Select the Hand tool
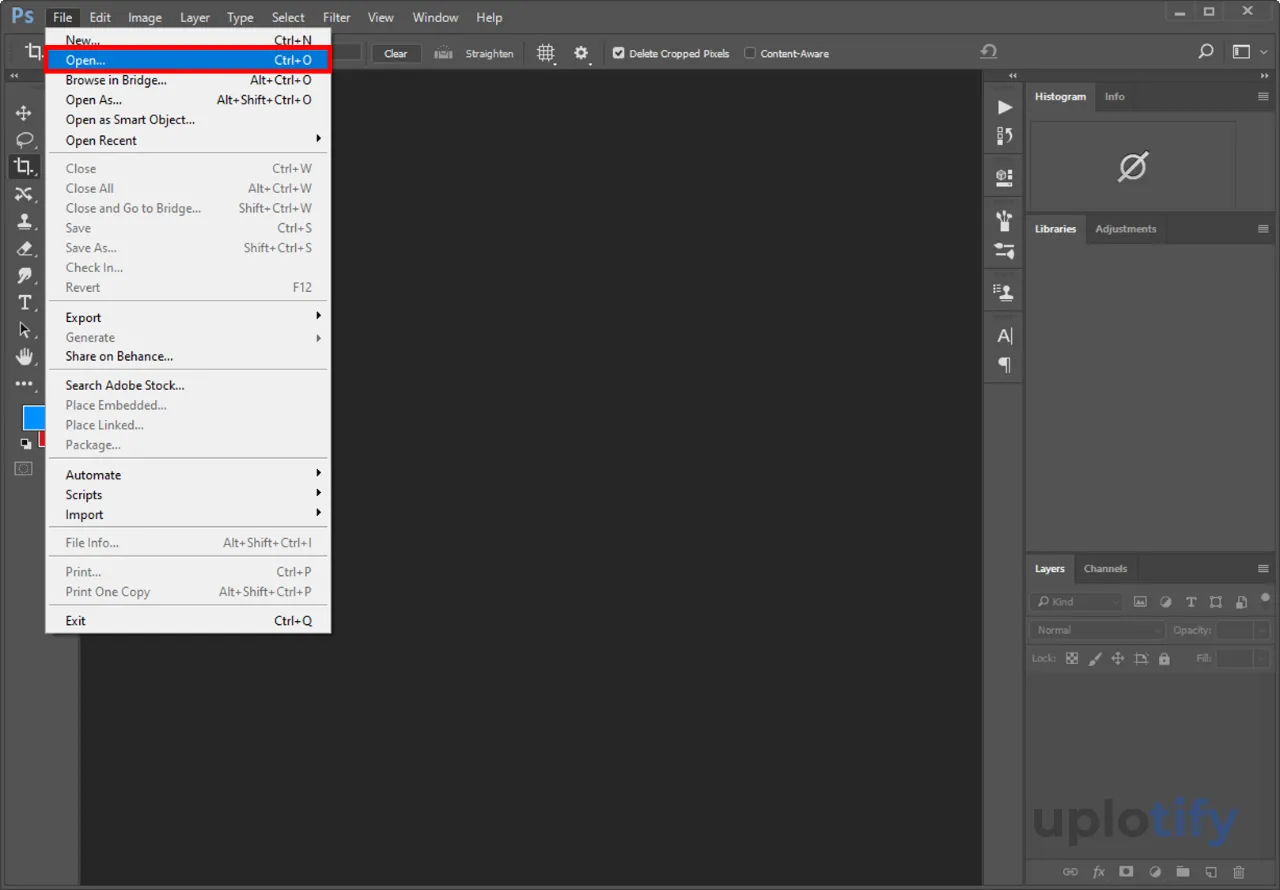Viewport: 1280px width, 890px height. 24,357
